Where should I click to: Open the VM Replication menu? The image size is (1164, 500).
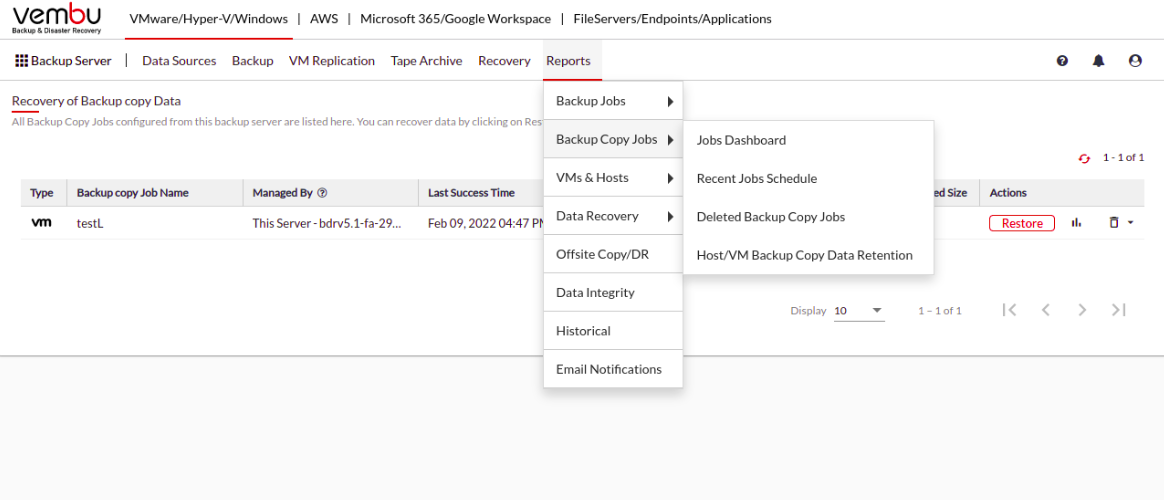click(332, 61)
